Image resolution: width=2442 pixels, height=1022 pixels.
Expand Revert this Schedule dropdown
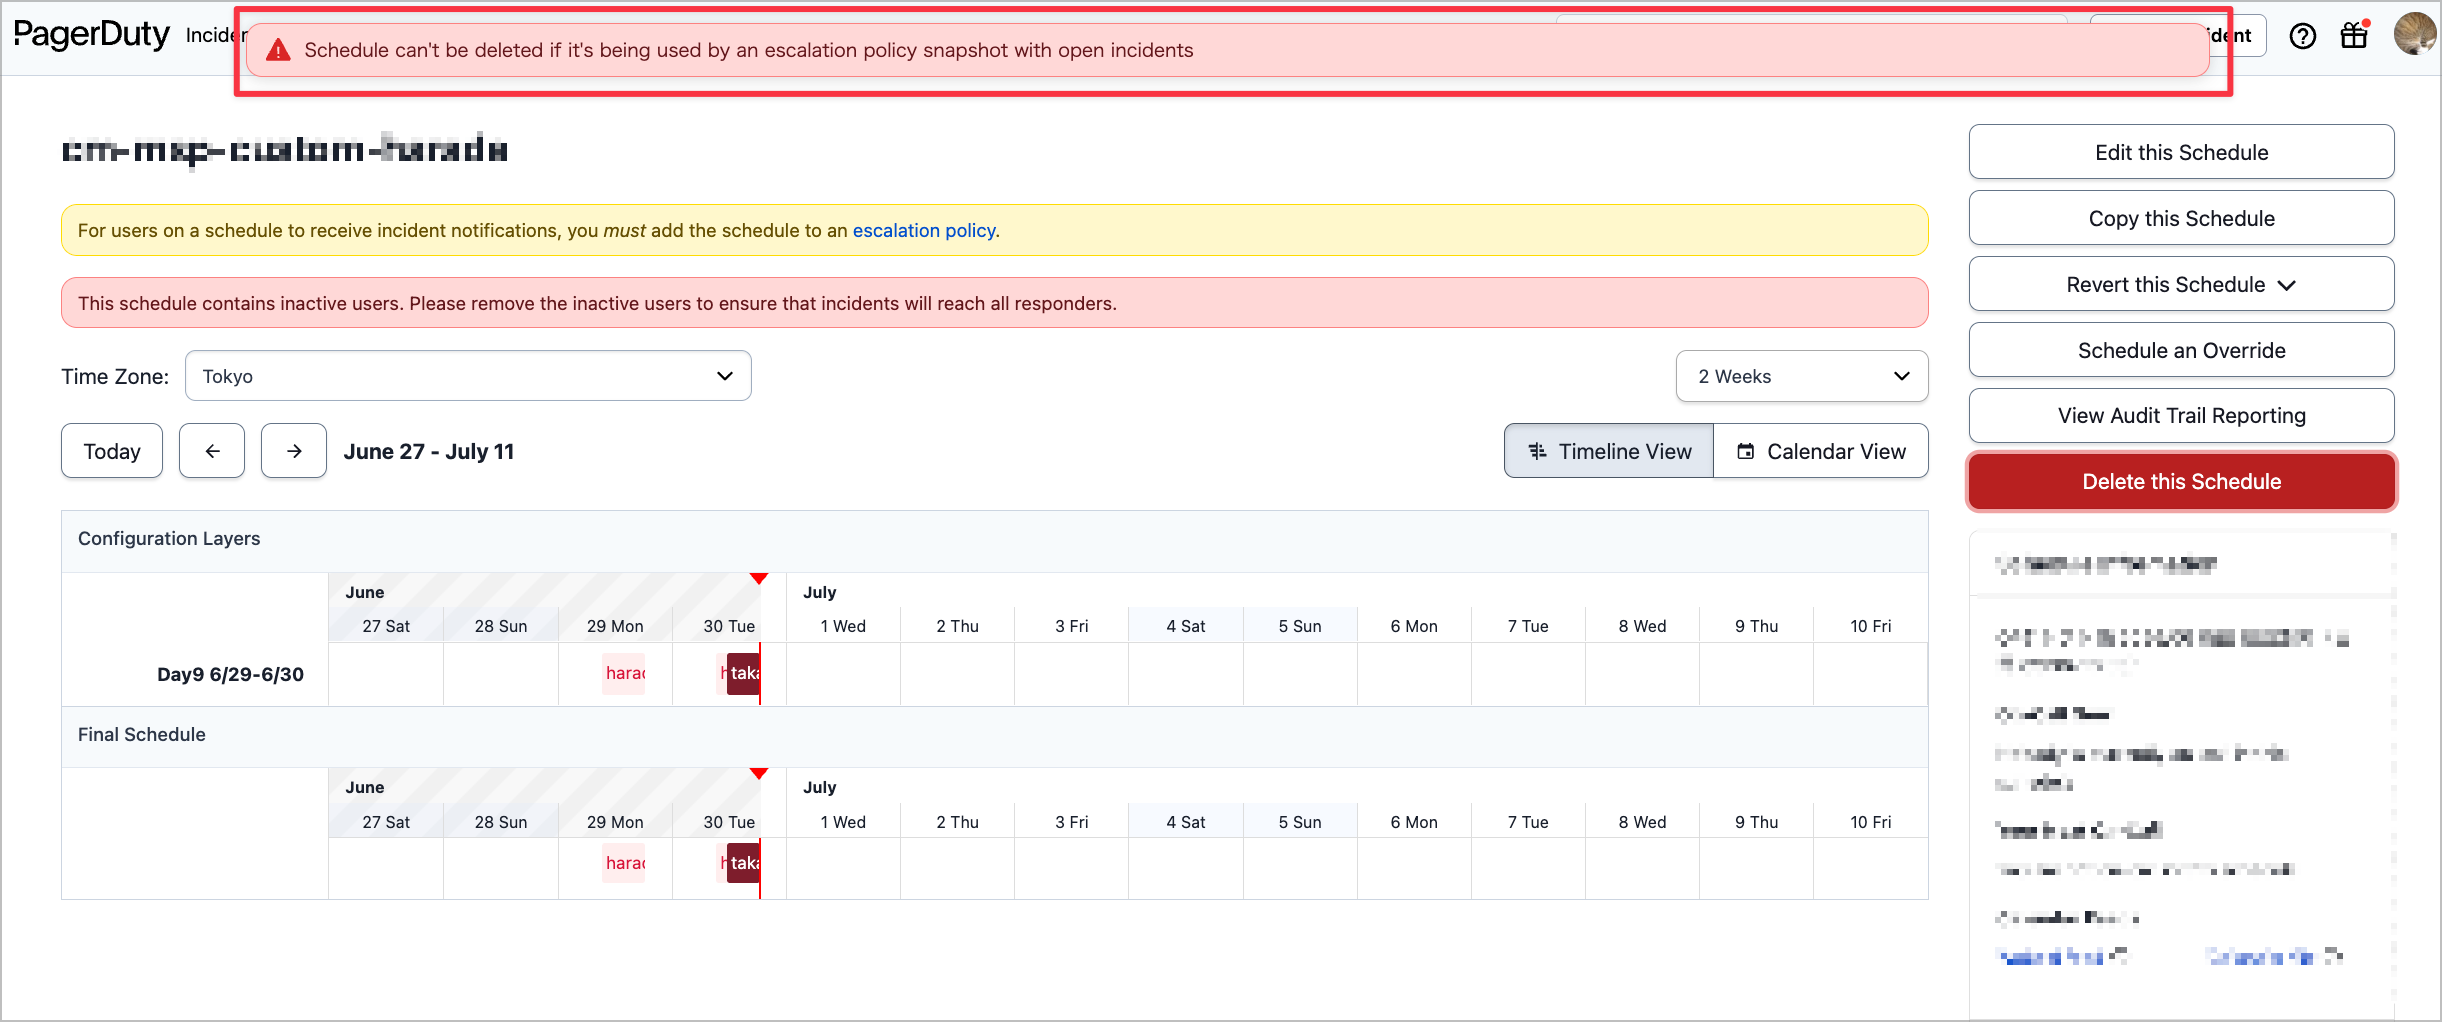(2182, 284)
